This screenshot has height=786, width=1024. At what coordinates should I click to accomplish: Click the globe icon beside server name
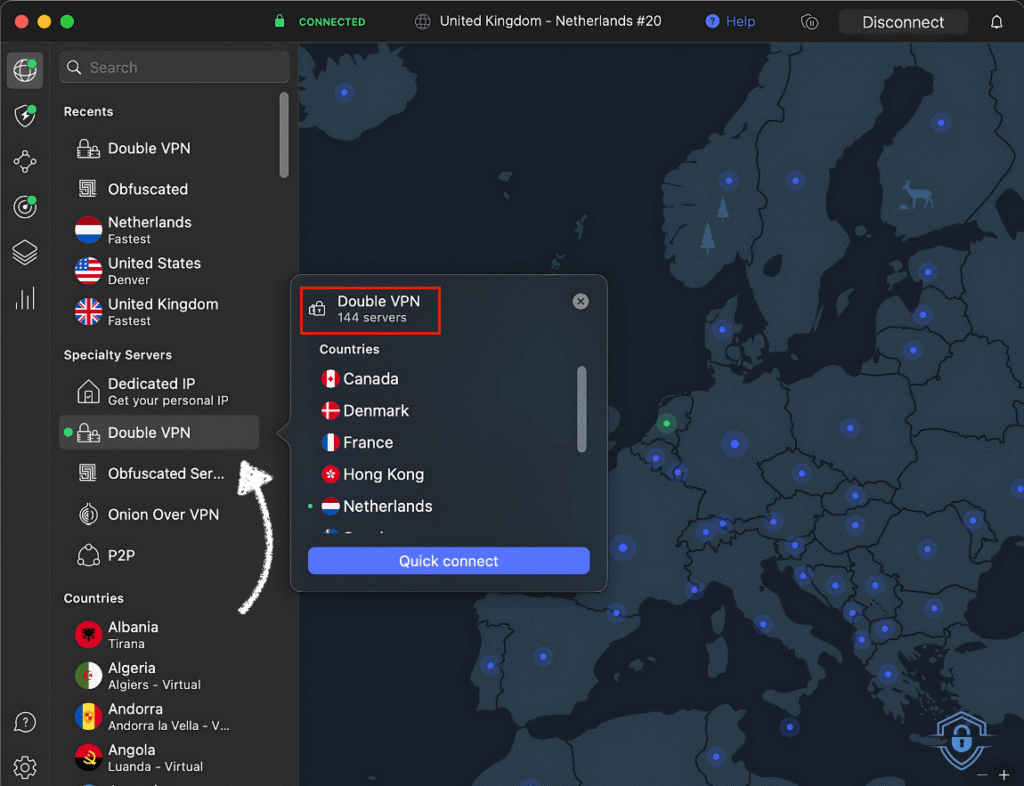tap(423, 22)
